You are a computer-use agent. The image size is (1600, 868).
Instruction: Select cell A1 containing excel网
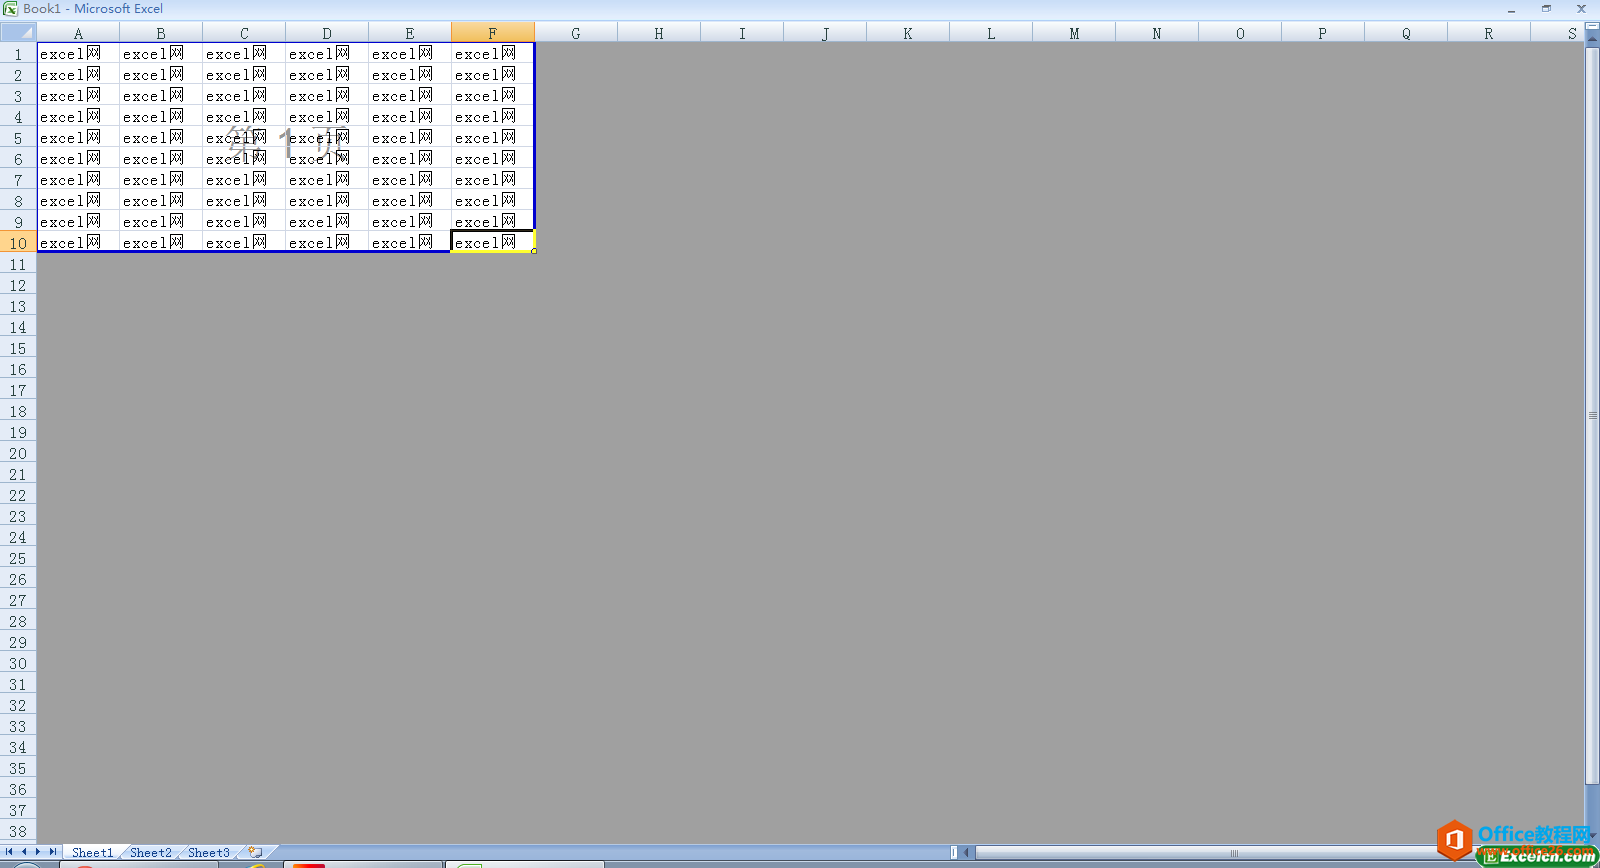tap(78, 54)
